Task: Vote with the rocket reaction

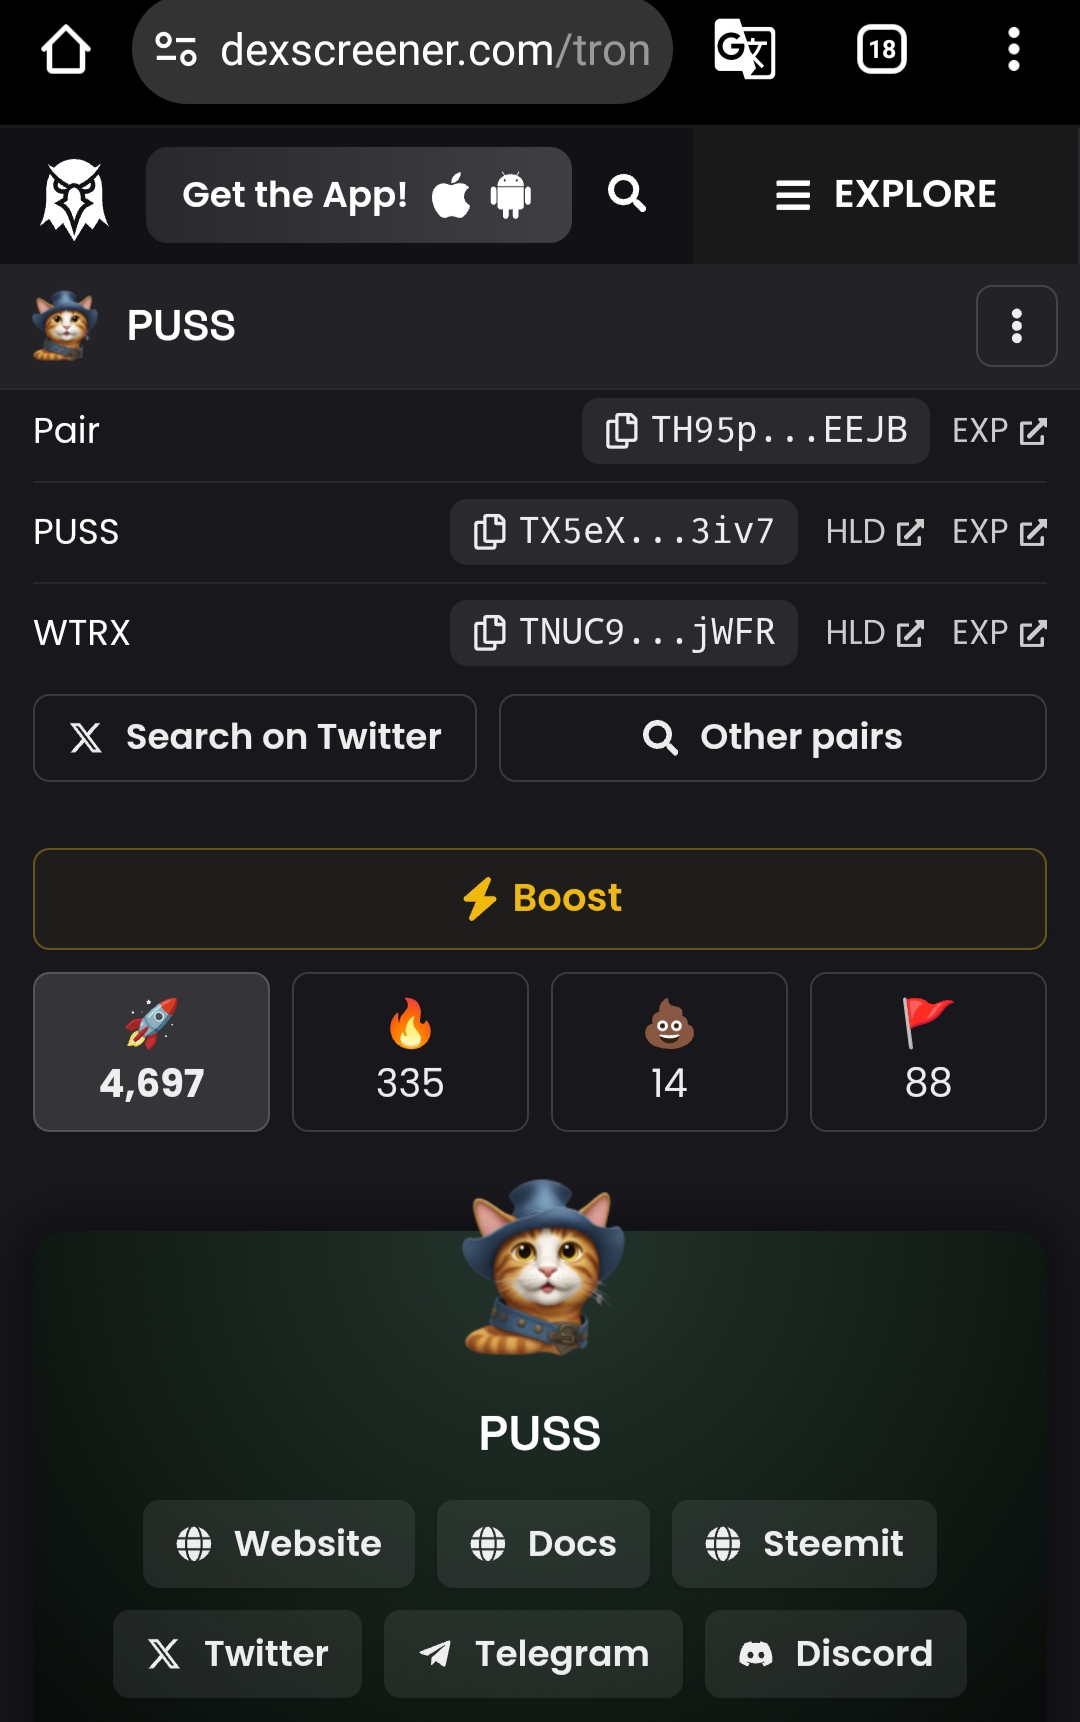Action: click(x=152, y=1052)
